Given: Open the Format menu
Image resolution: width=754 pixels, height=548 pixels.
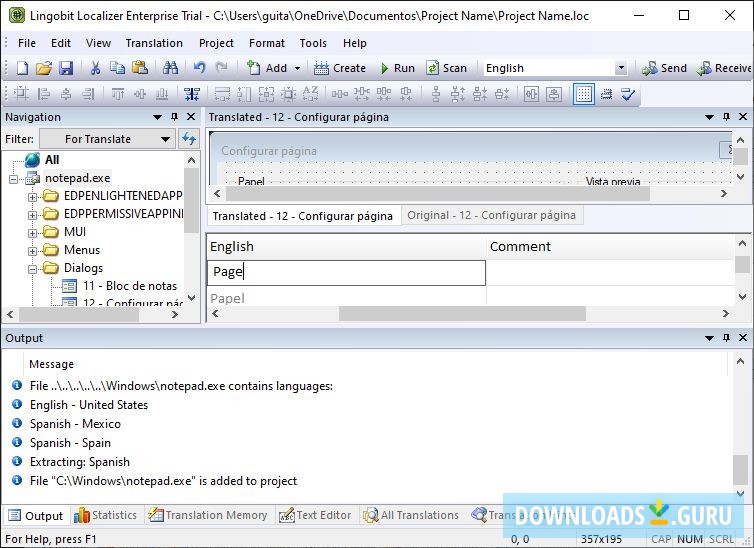Looking at the screenshot, I should coord(266,43).
